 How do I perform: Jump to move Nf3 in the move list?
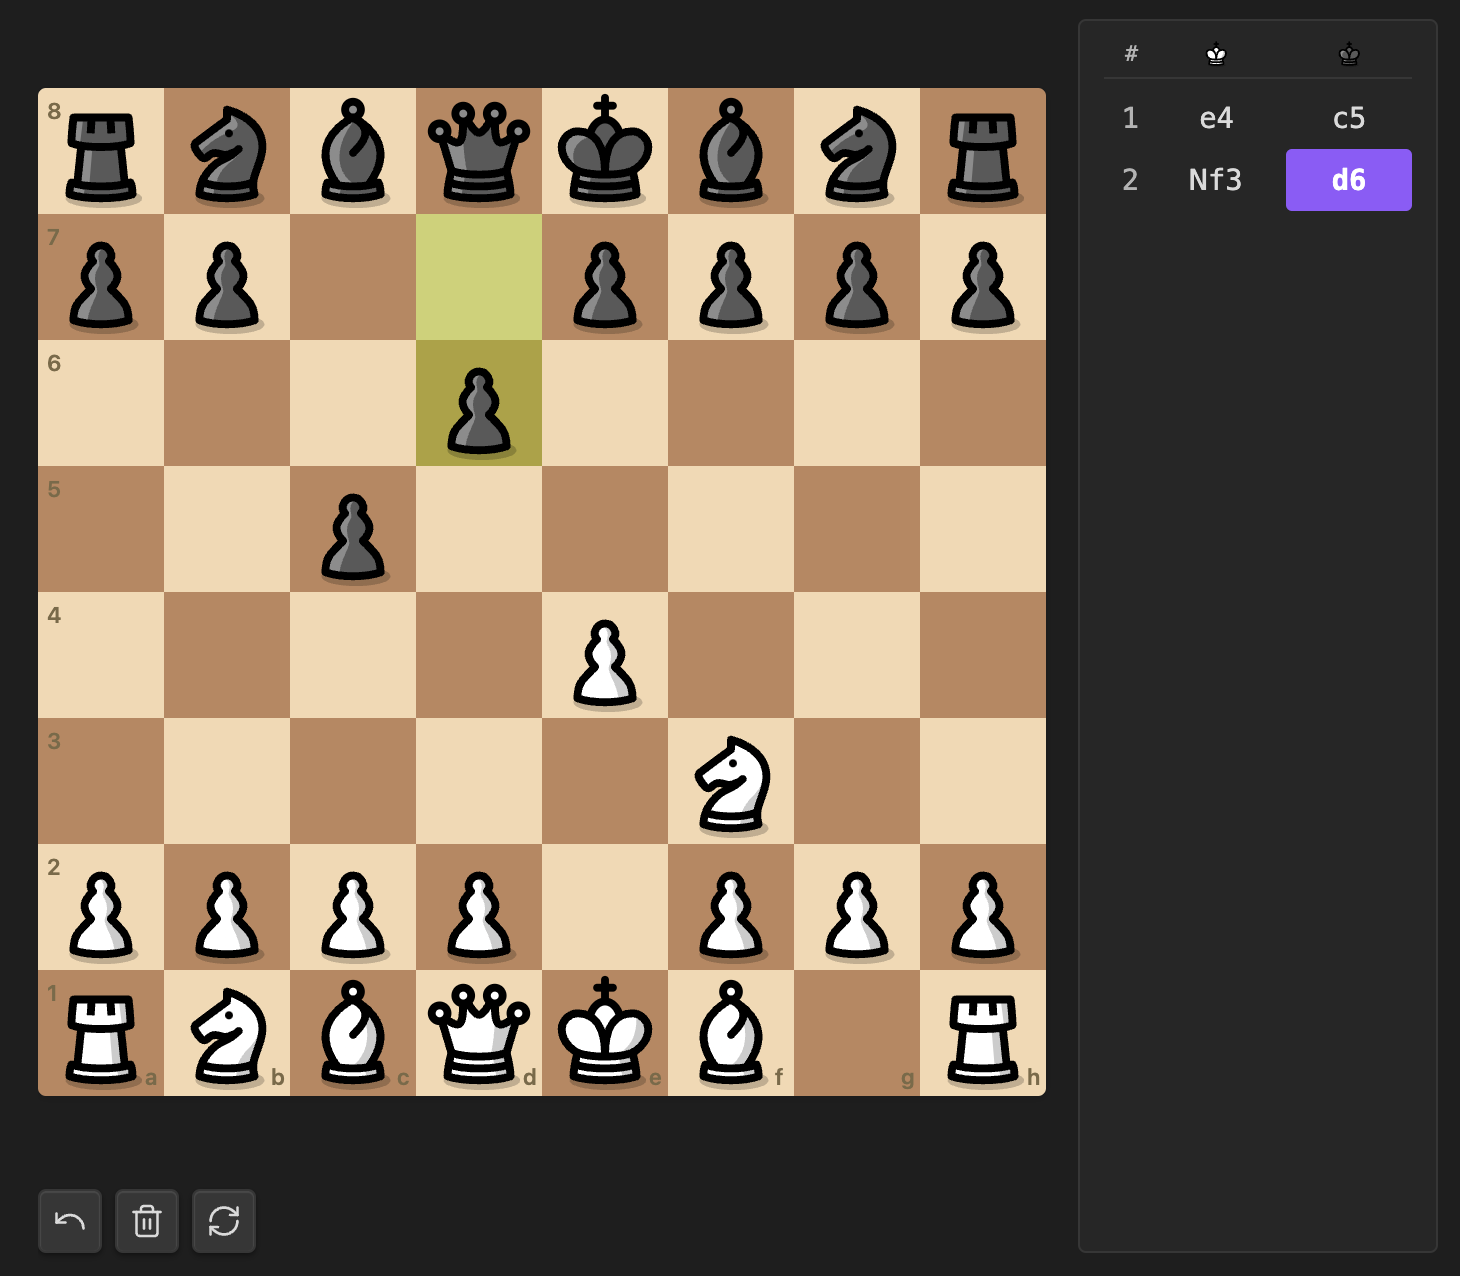pyautogui.click(x=1216, y=180)
